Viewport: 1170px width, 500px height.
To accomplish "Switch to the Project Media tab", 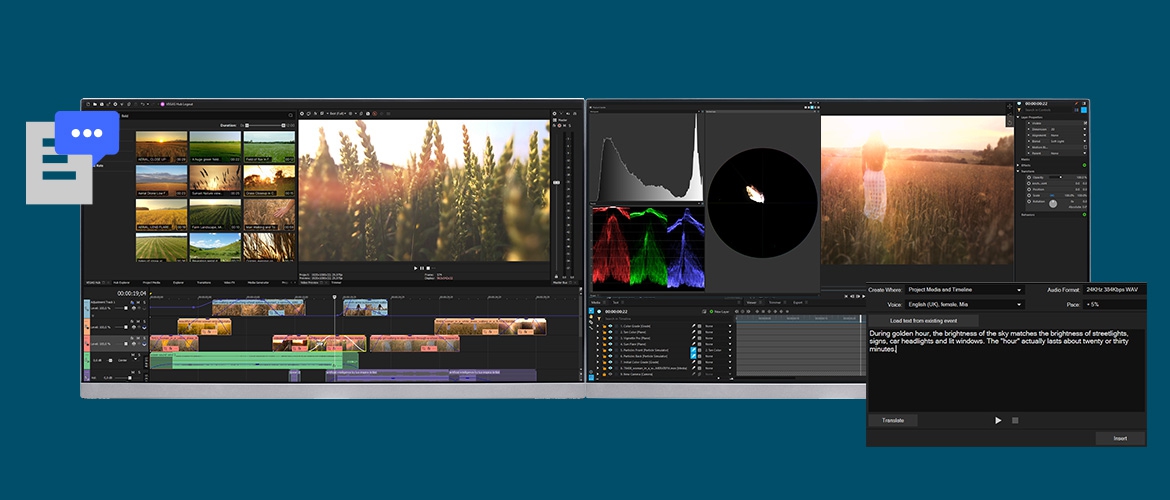I will click(151, 282).
